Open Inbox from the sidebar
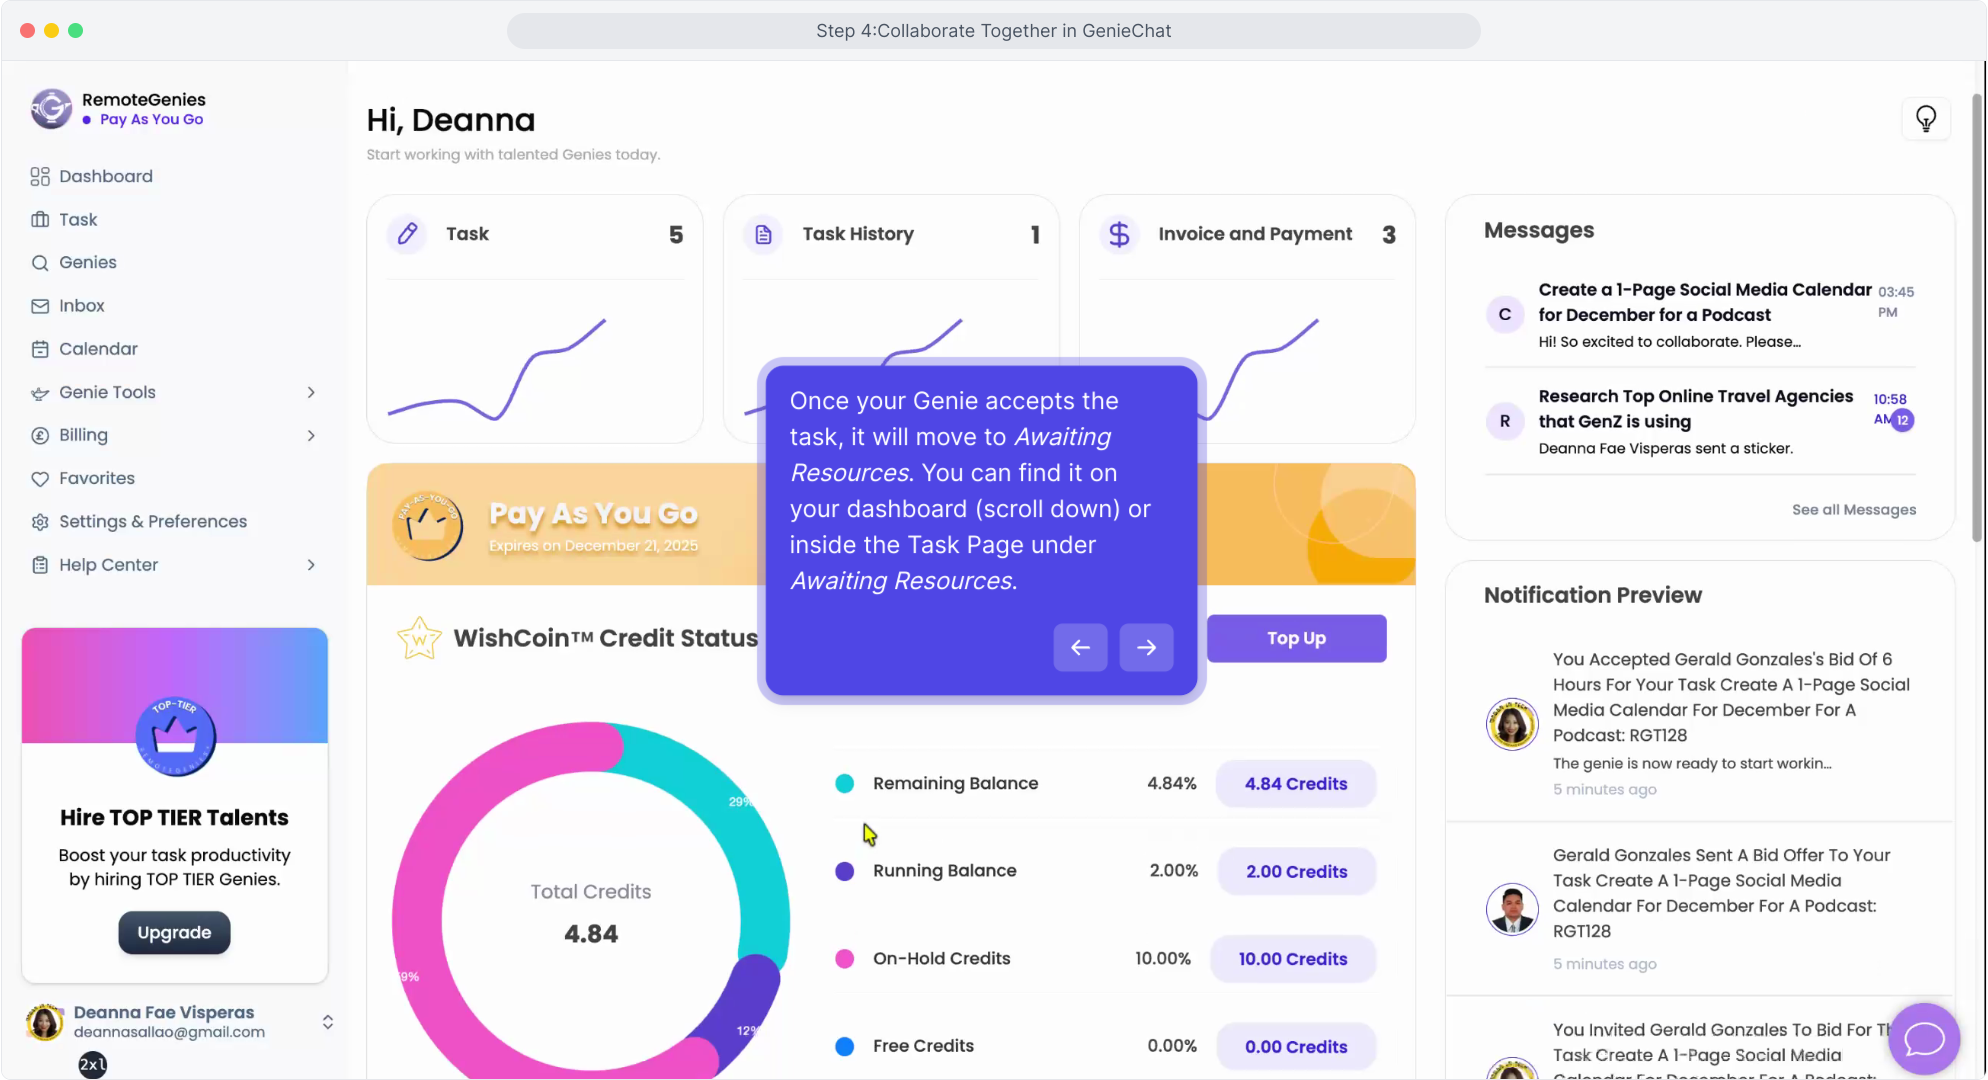The width and height of the screenshot is (1988, 1080). click(81, 306)
